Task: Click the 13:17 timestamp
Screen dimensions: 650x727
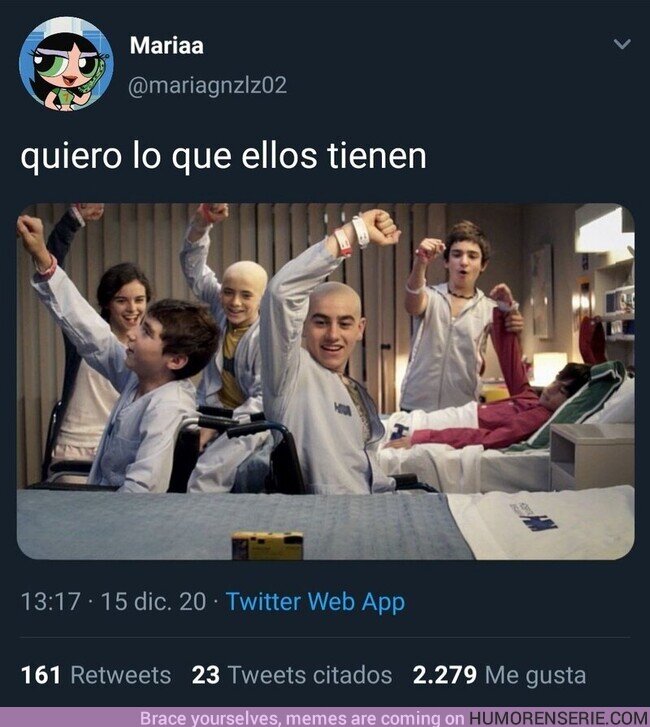Action: click(x=51, y=601)
